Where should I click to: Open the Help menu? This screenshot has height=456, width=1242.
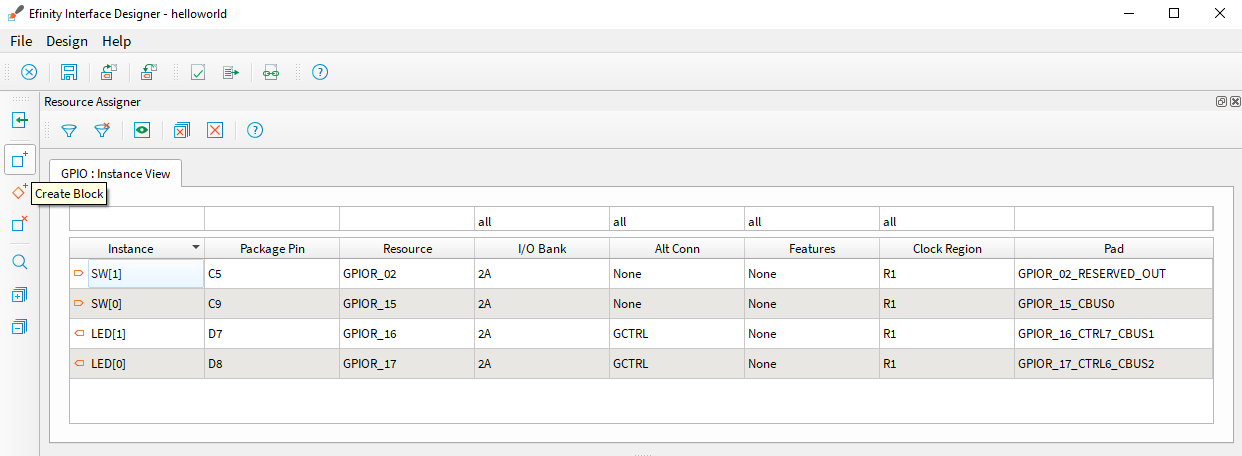pos(117,41)
